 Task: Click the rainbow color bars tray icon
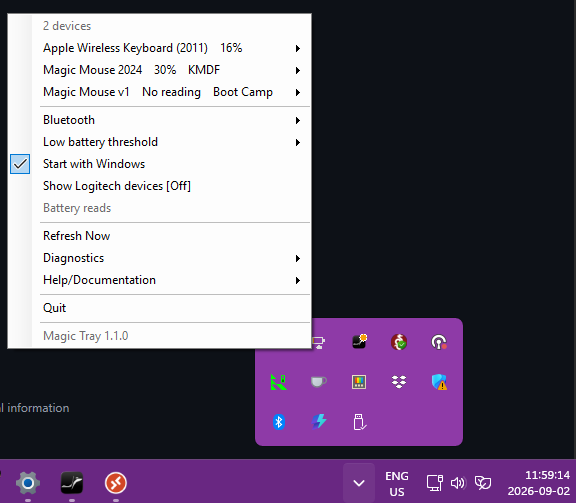(x=359, y=382)
